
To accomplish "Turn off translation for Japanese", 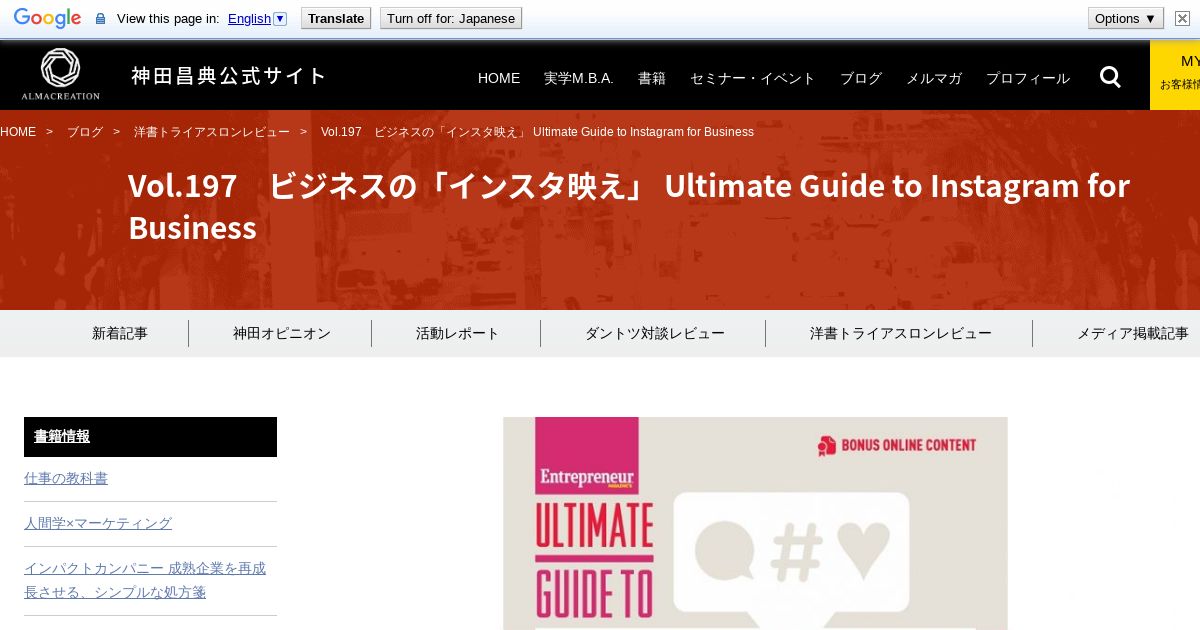I will 451,18.
